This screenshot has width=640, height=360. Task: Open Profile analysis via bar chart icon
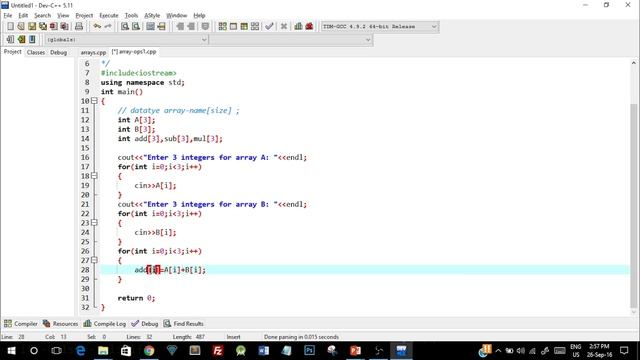click(298, 27)
